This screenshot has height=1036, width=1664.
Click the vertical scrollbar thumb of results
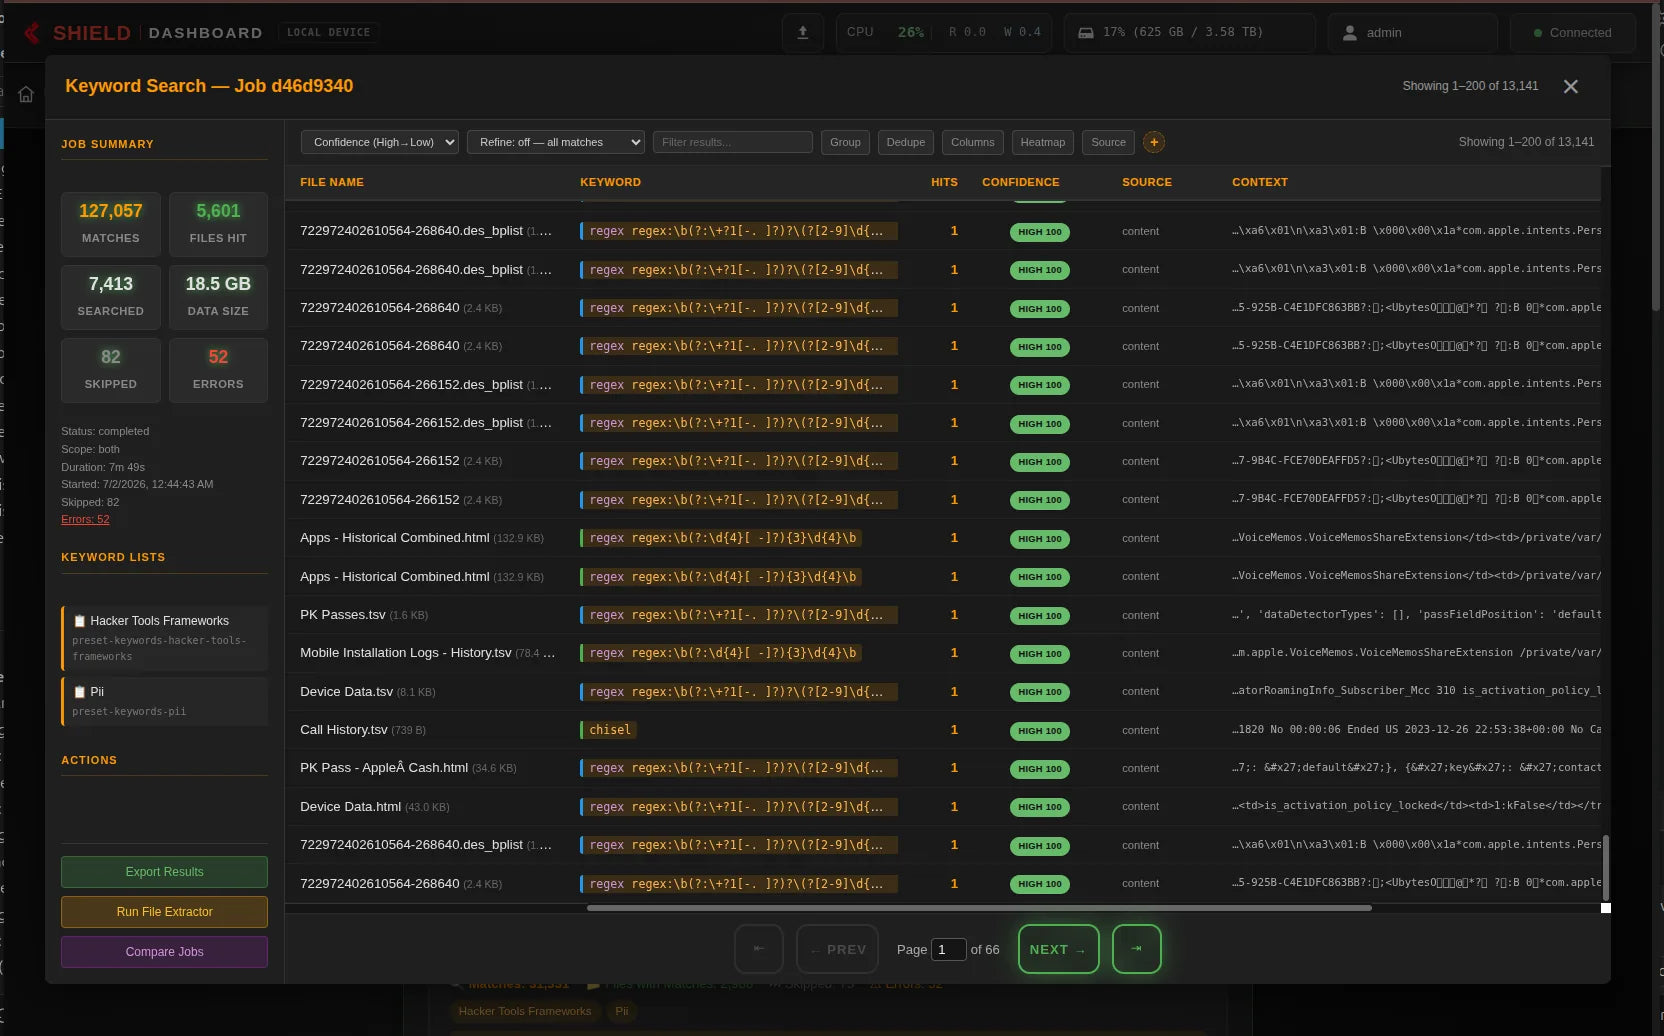pos(1606,868)
